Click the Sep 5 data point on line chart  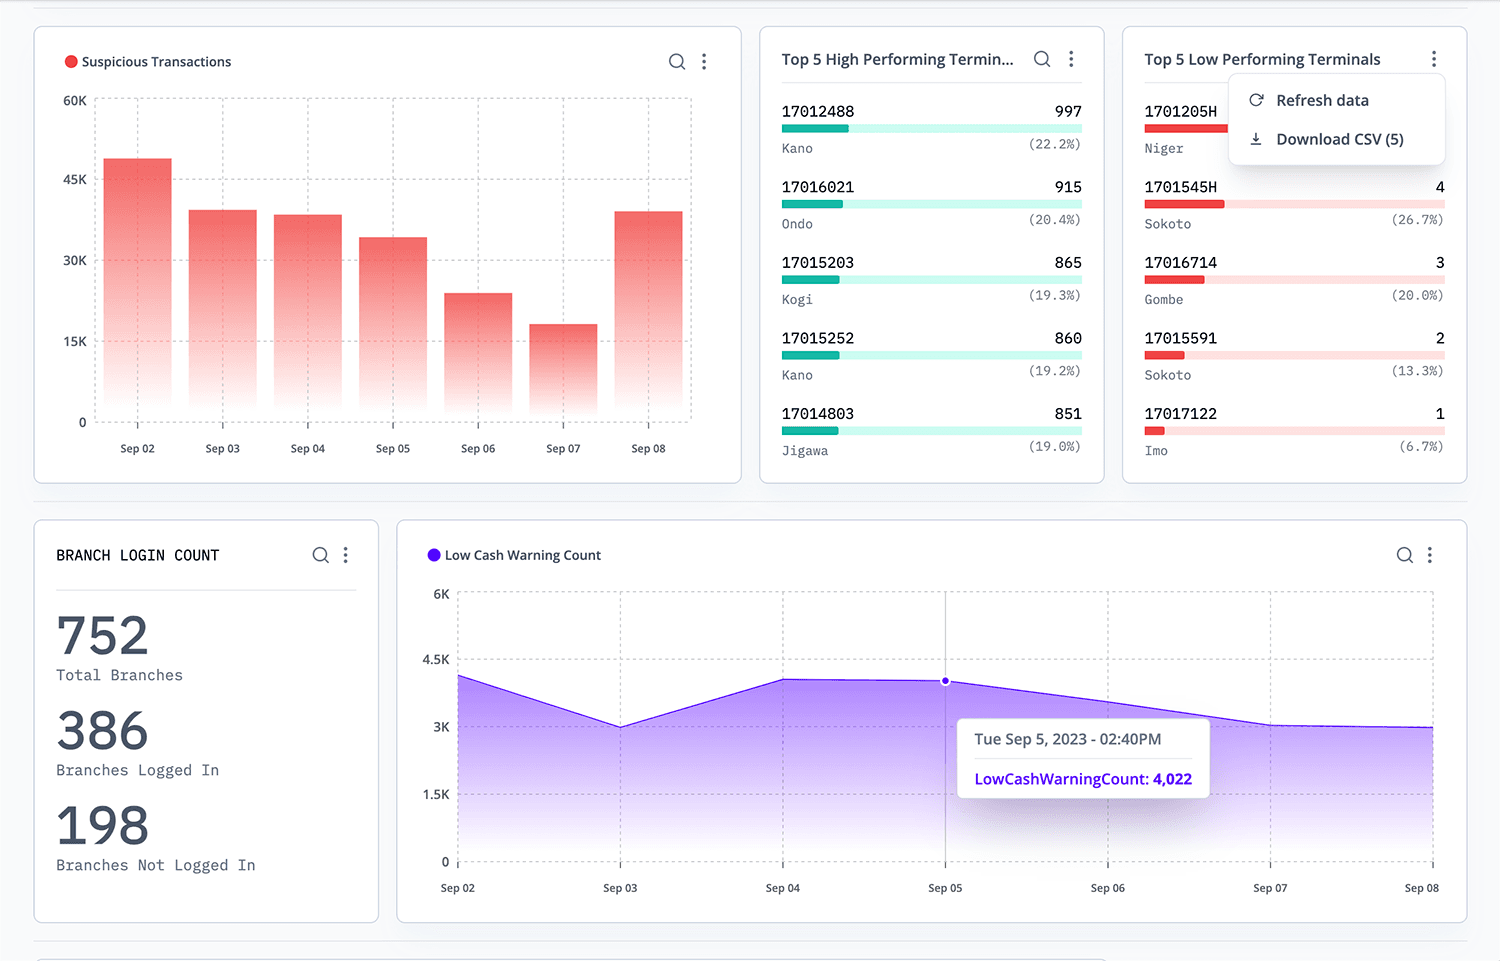(945, 681)
